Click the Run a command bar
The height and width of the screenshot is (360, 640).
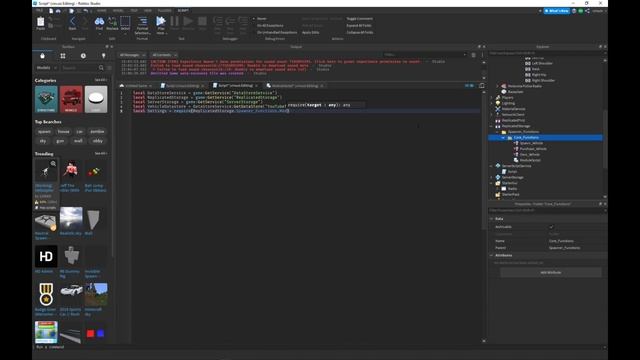click(318, 347)
